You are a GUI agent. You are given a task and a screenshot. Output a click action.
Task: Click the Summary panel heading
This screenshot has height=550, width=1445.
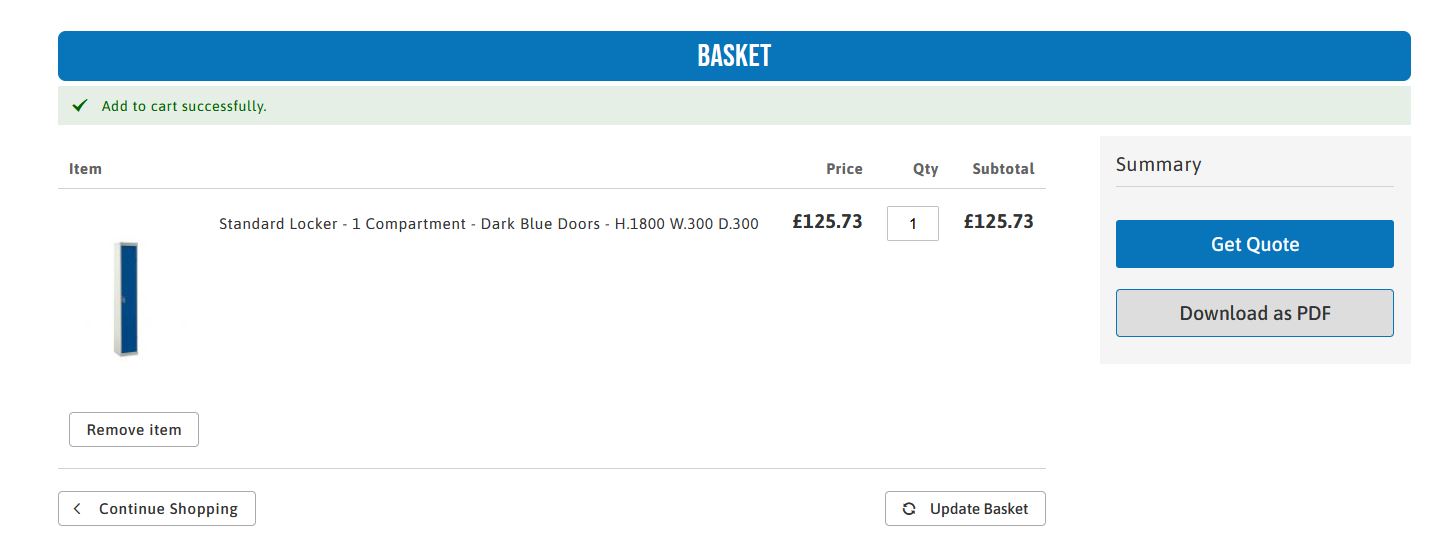1158,165
